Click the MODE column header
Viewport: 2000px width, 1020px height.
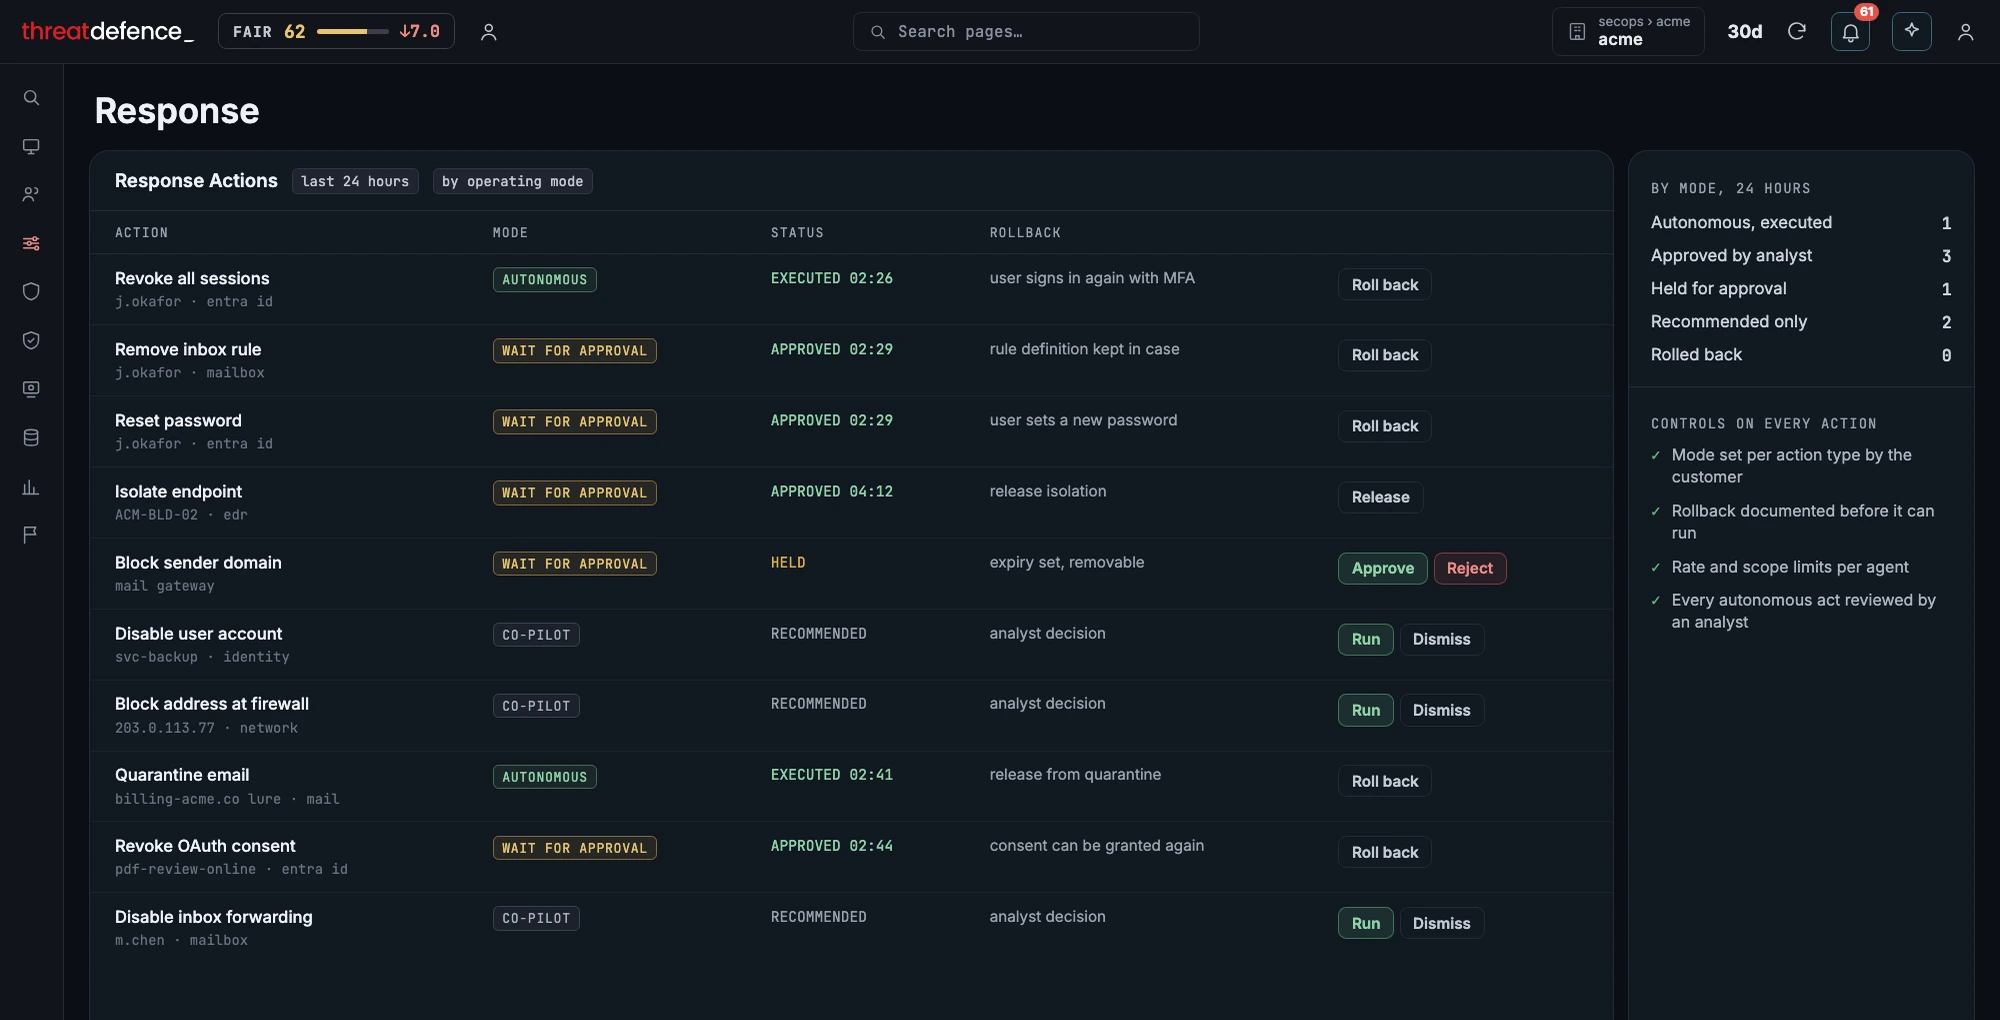[x=510, y=233]
